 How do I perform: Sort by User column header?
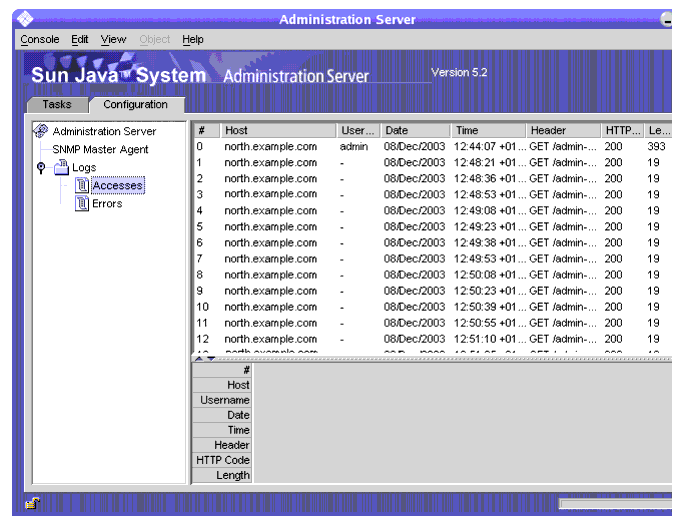[358, 130]
